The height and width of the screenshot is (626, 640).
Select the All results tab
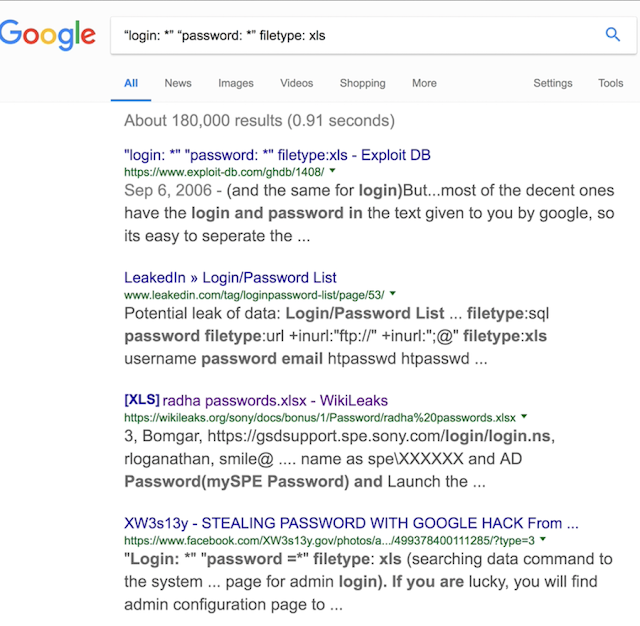(x=131, y=83)
